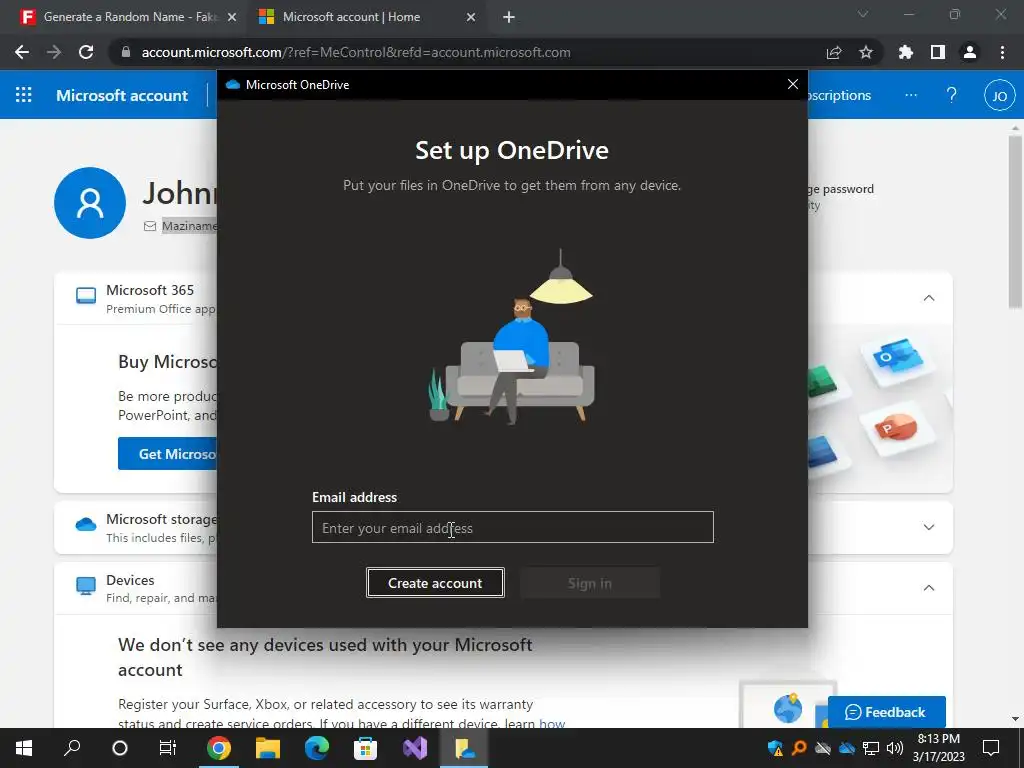The image size is (1024, 768).
Task: Open the network tray icon
Action: [x=871, y=748]
